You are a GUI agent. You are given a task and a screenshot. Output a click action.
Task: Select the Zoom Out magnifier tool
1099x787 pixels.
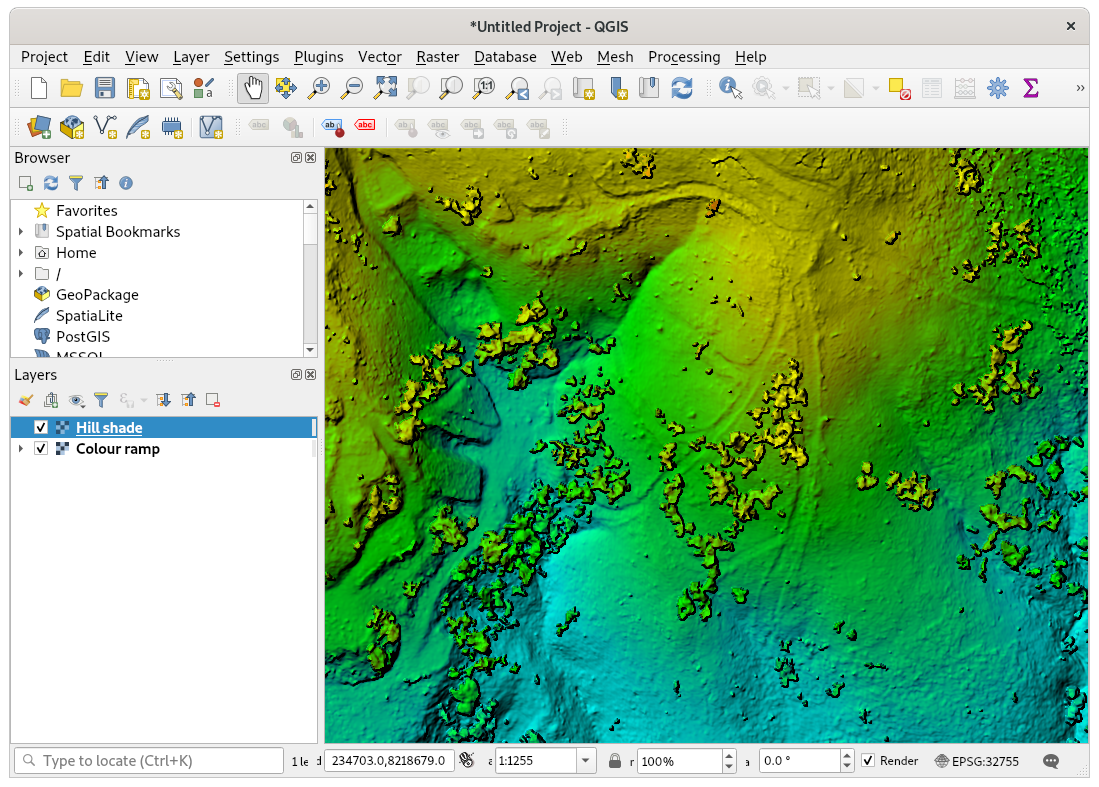click(x=352, y=88)
